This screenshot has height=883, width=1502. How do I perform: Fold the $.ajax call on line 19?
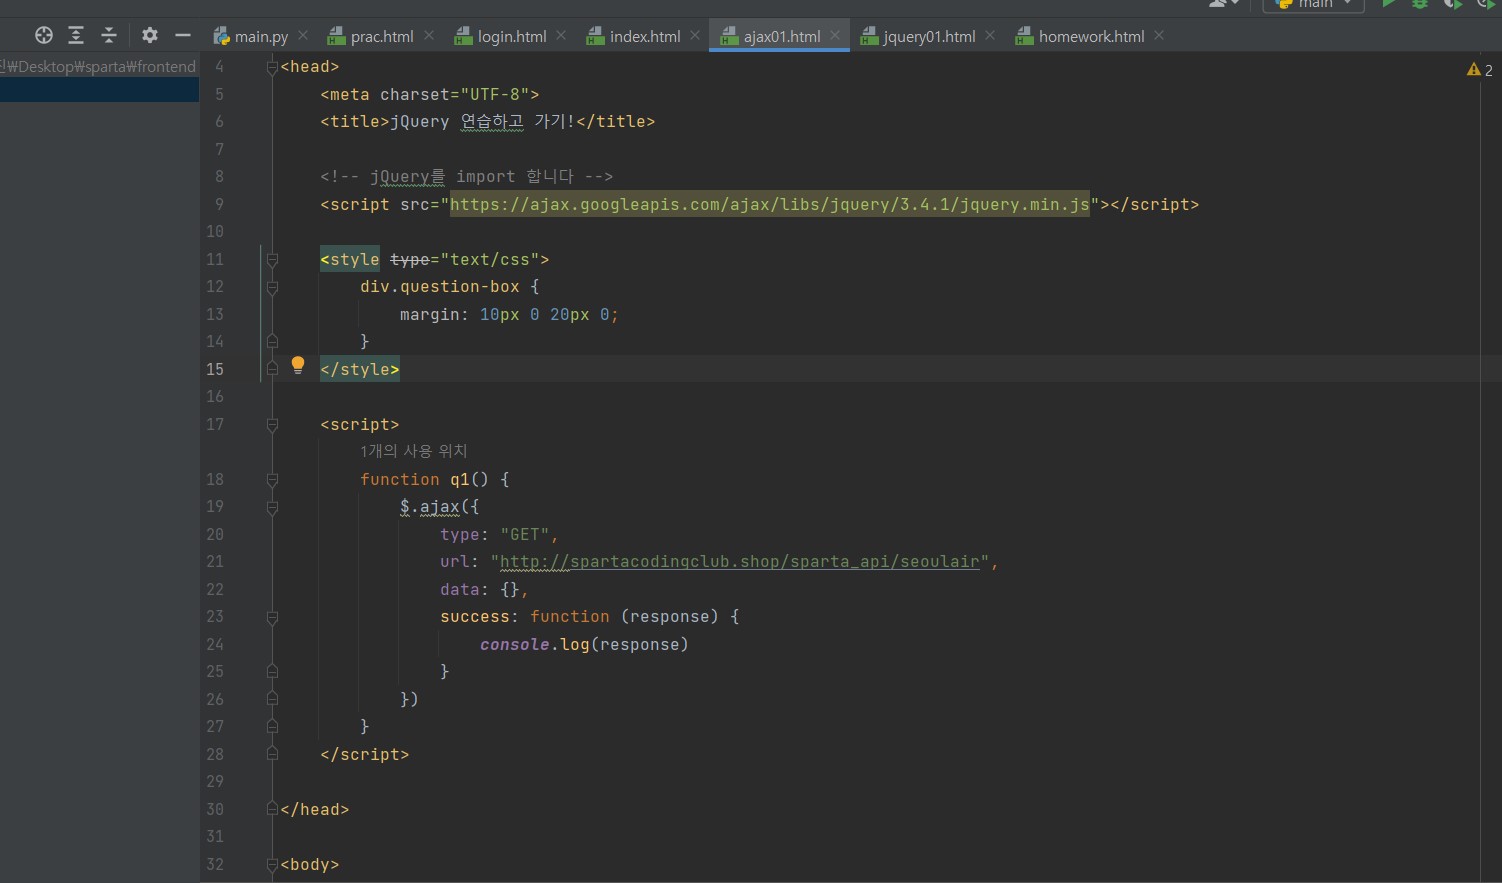272,507
